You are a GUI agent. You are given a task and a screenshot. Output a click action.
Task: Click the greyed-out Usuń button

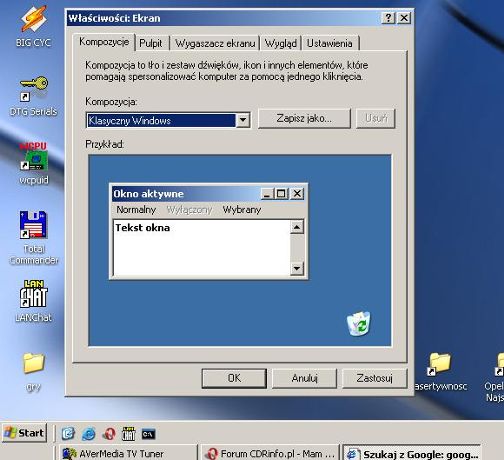click(x=376, y=118)
